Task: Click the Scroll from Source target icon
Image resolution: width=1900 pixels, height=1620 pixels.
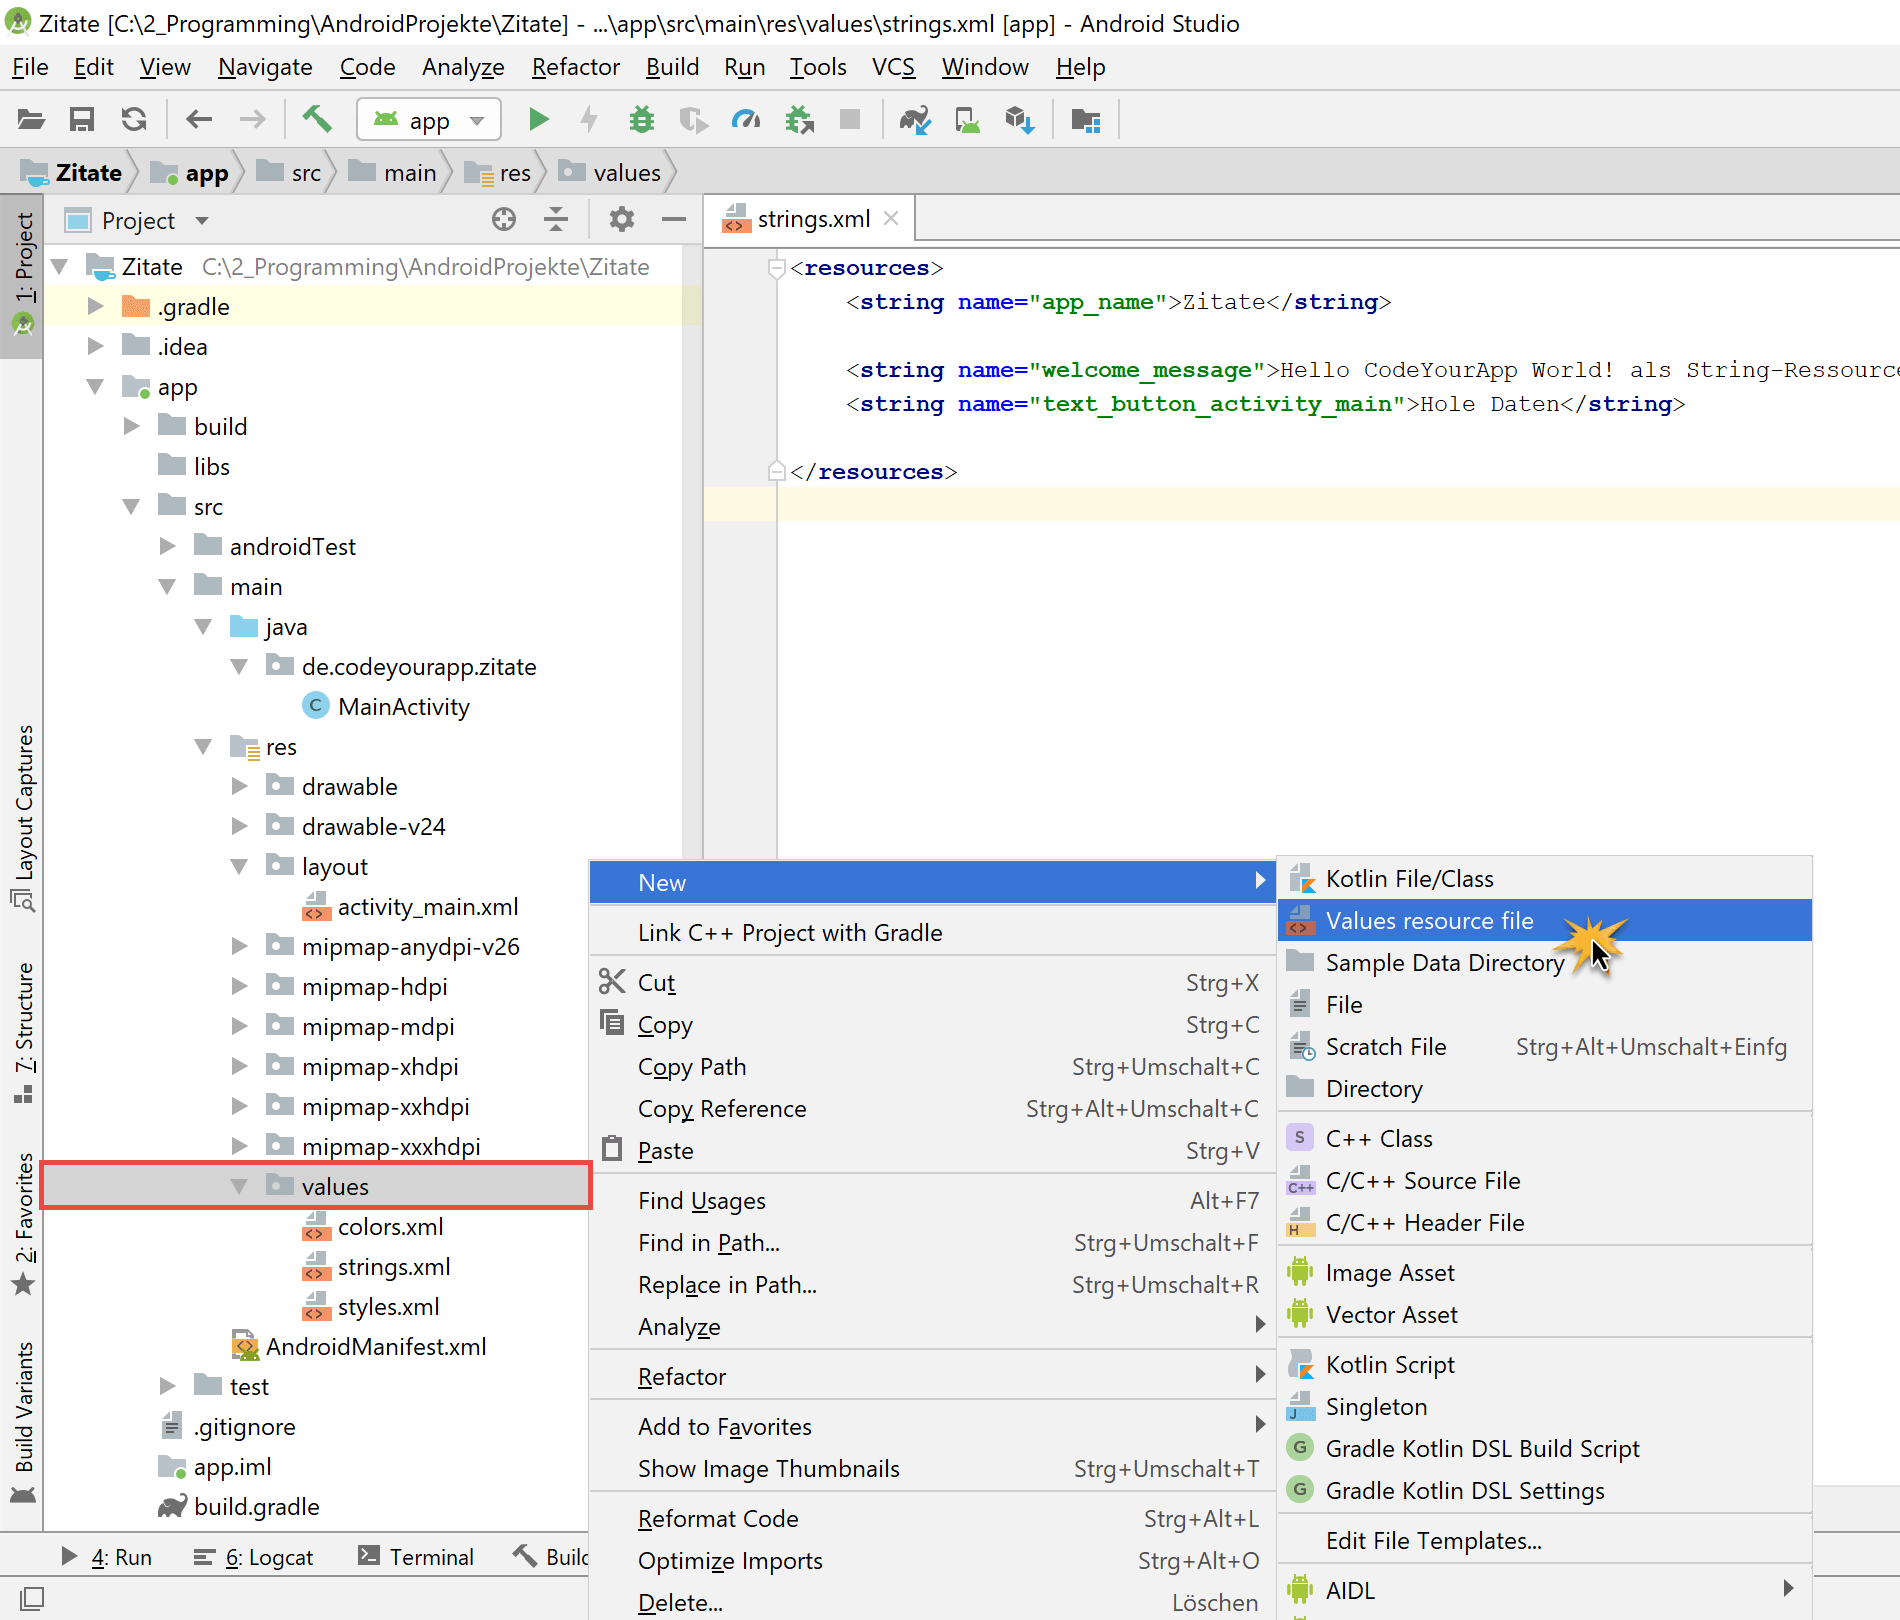Action: pos(504,219)
